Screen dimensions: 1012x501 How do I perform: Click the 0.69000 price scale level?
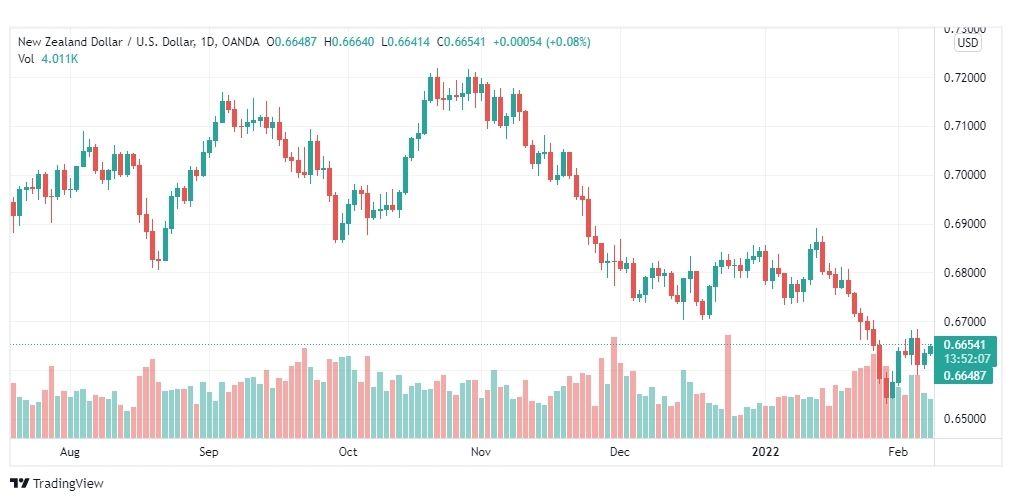coord(966,224)
